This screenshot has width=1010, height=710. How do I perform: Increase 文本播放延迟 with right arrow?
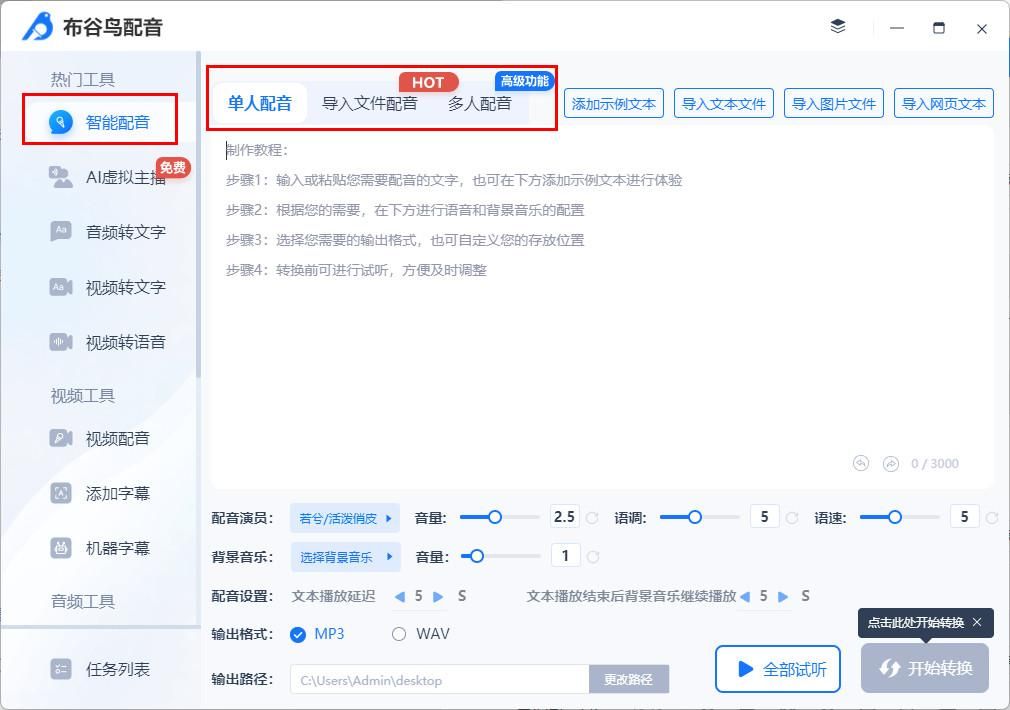pyautogui.click(x=438, y=596)
